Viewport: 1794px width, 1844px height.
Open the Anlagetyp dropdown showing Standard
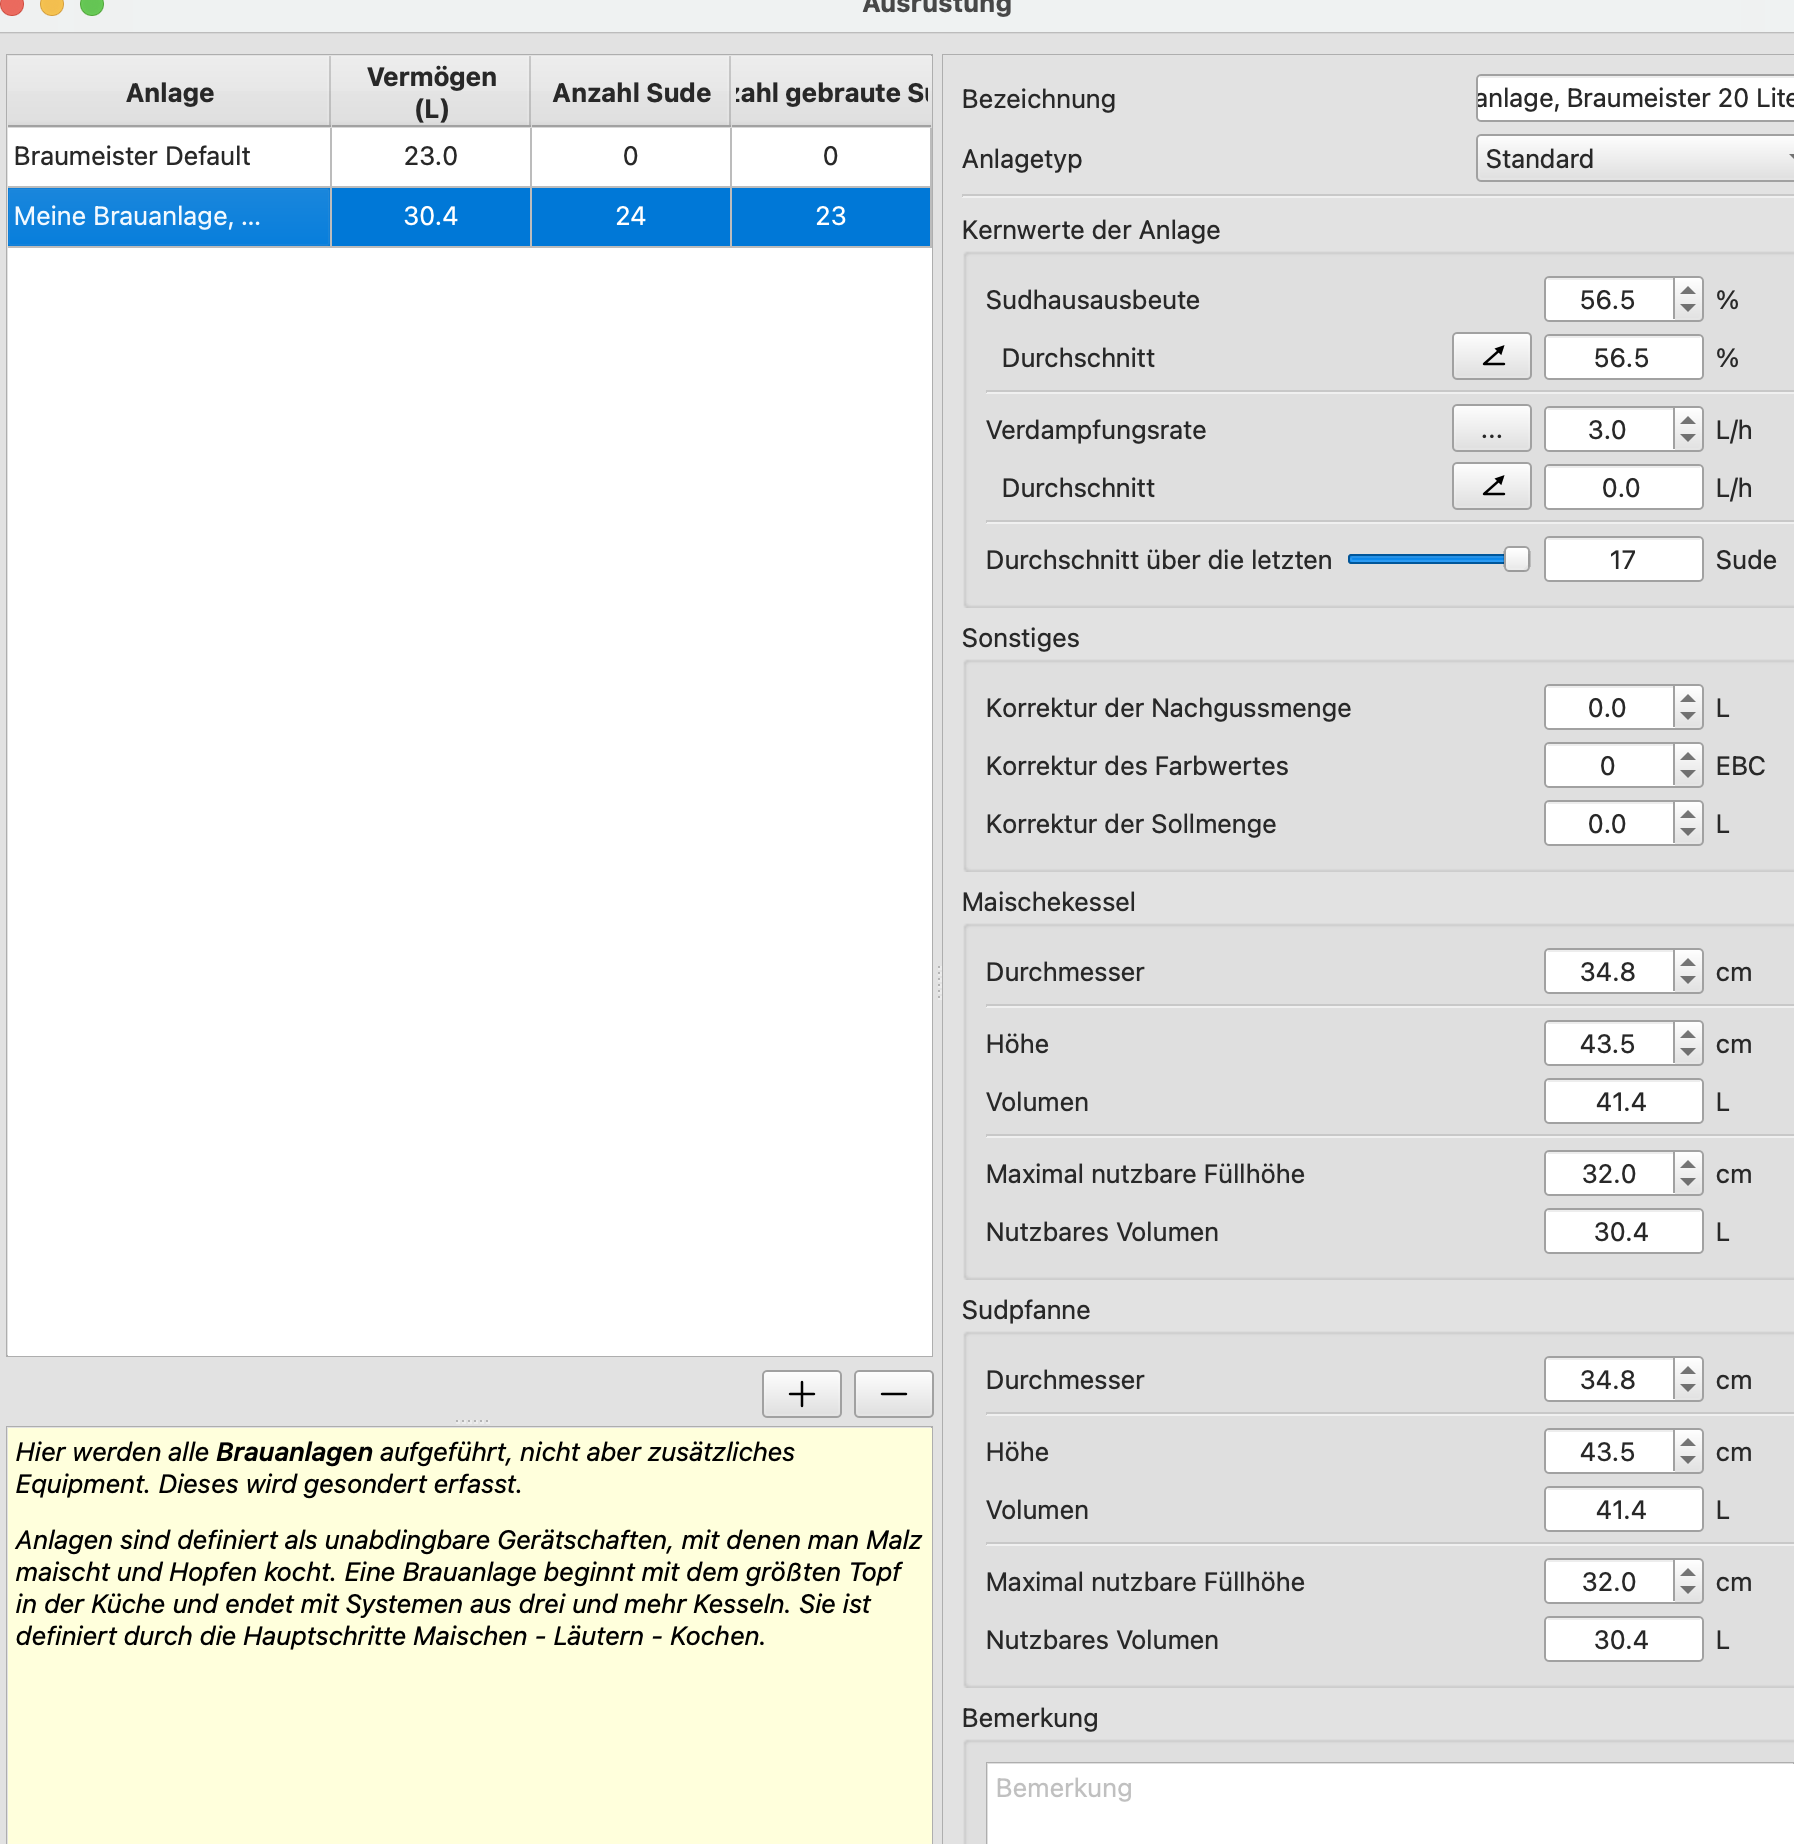pos(1634,159)
